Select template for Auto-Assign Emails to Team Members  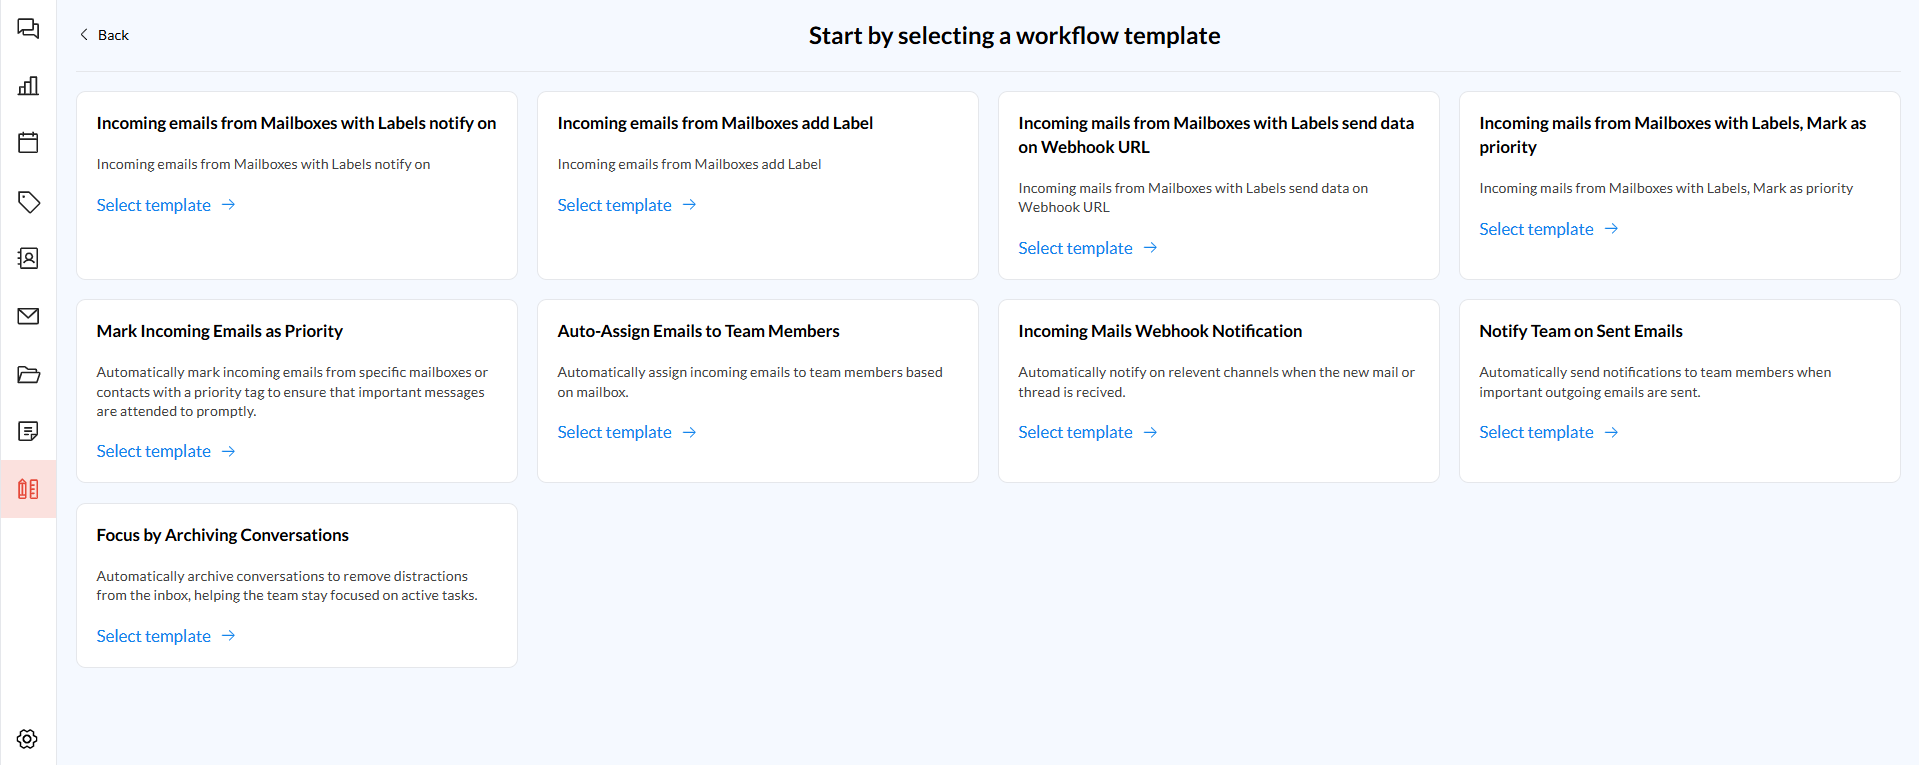pyautogui.click(x=626, y=432)
